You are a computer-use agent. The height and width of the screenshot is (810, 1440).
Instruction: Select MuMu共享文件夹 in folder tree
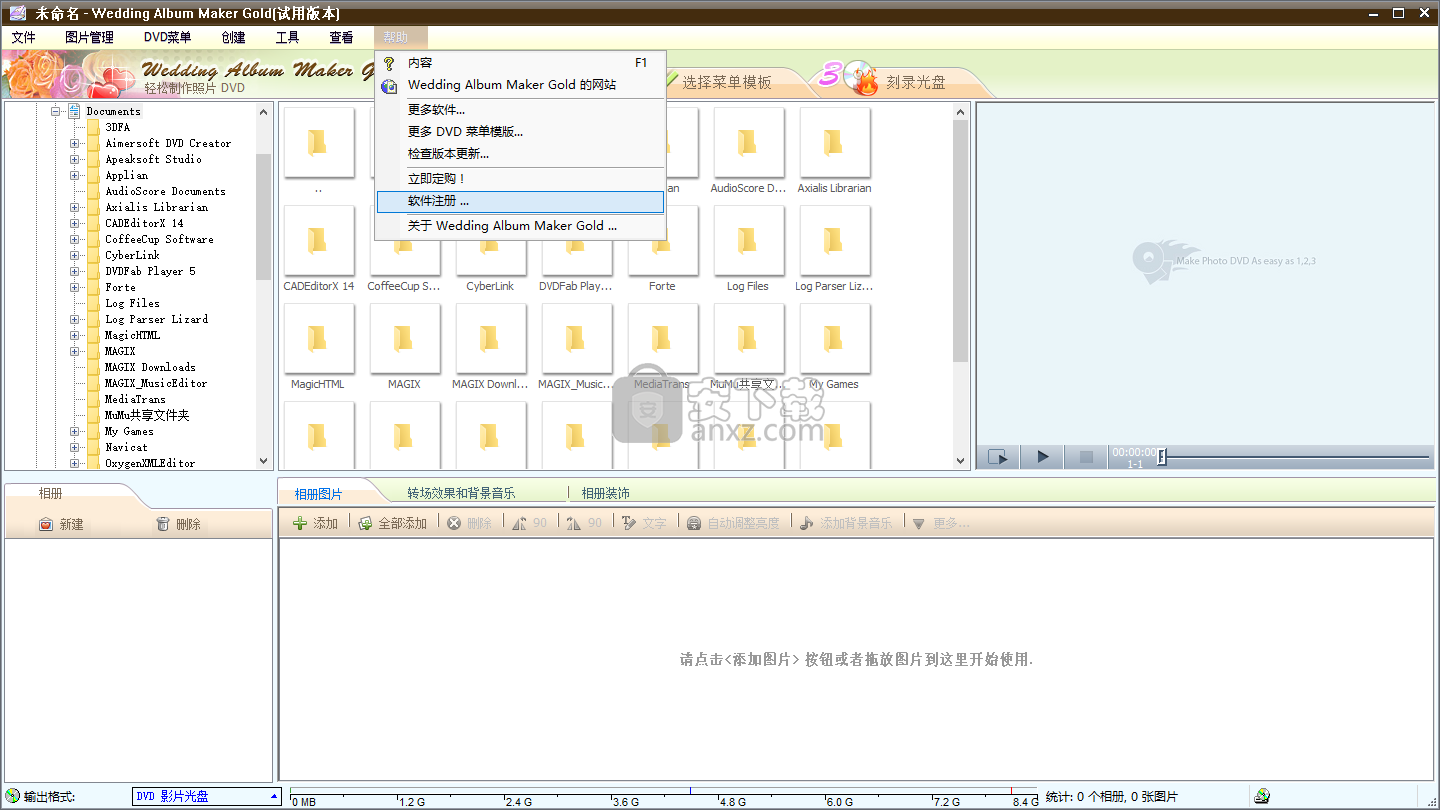tap(147, 415)
